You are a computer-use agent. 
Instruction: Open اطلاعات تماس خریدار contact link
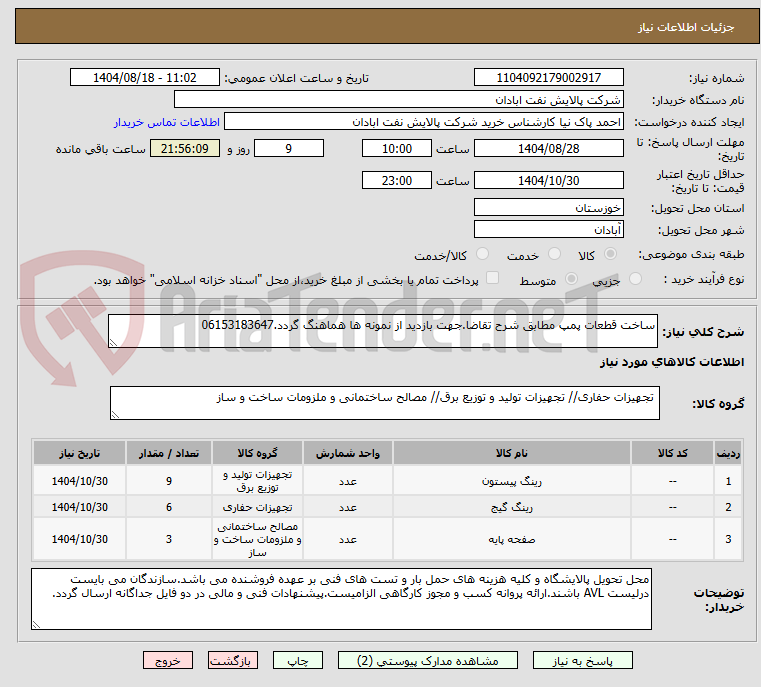tap(166, 122)
